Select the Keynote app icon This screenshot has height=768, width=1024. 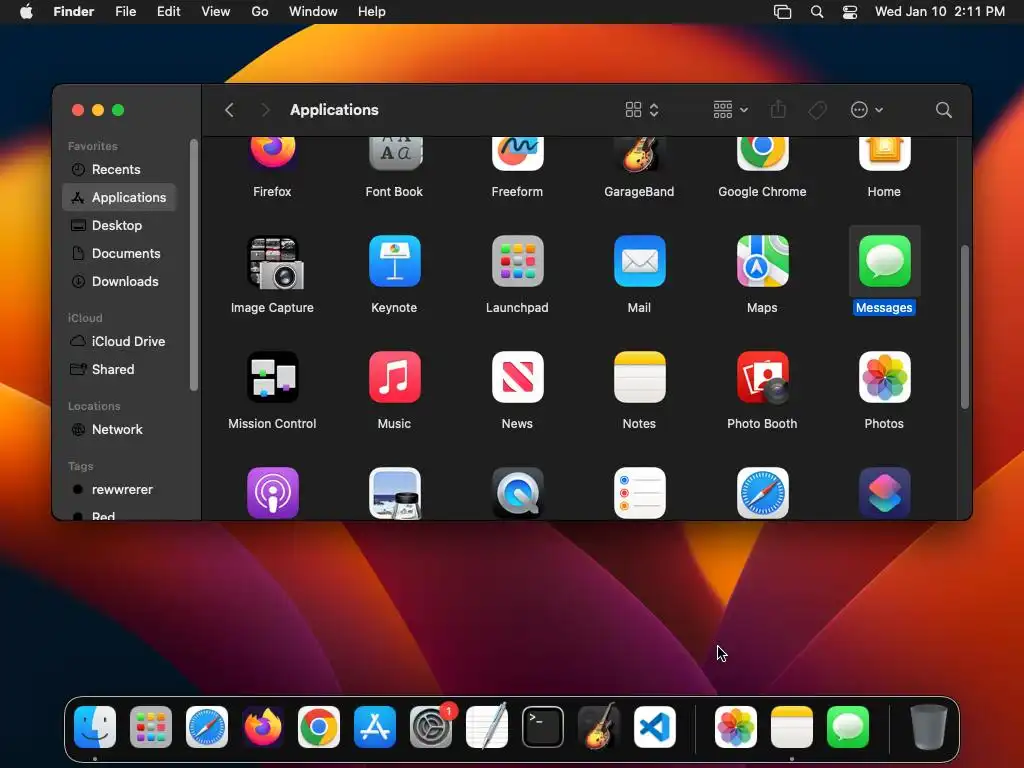click(394, 261)
